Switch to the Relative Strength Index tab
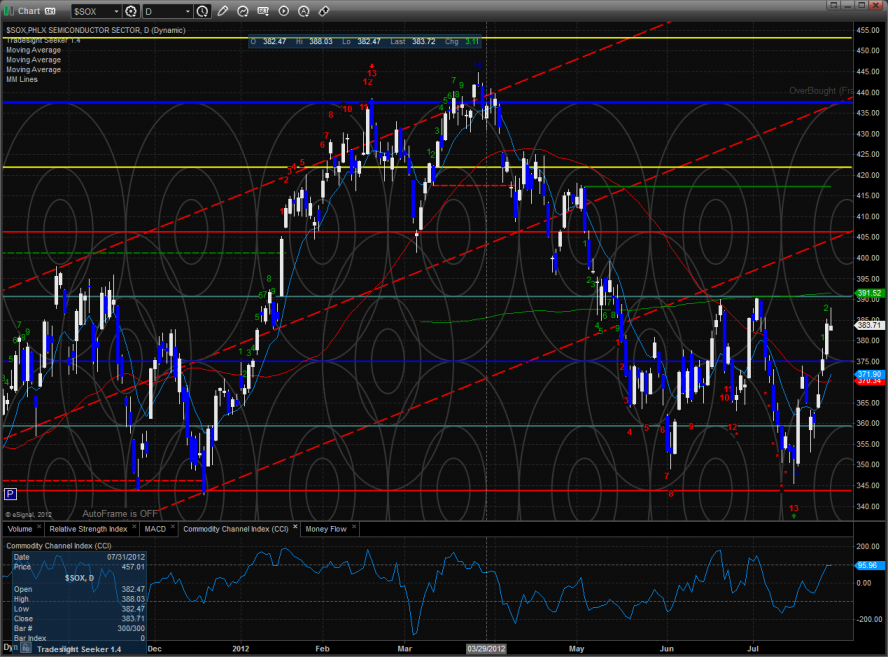This screenshot has height=657, width=888. coord(89,528)
